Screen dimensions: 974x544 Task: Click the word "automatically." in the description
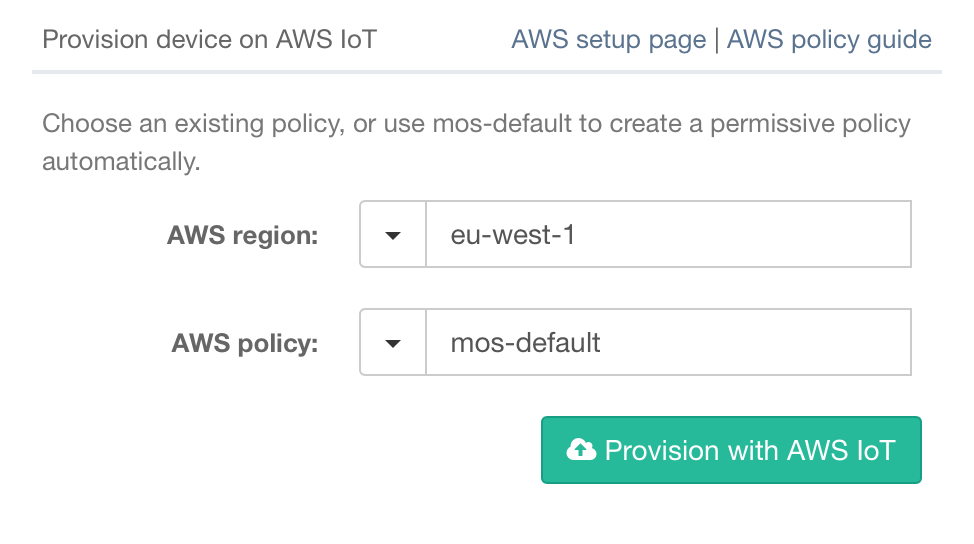(x=121, y=161)
